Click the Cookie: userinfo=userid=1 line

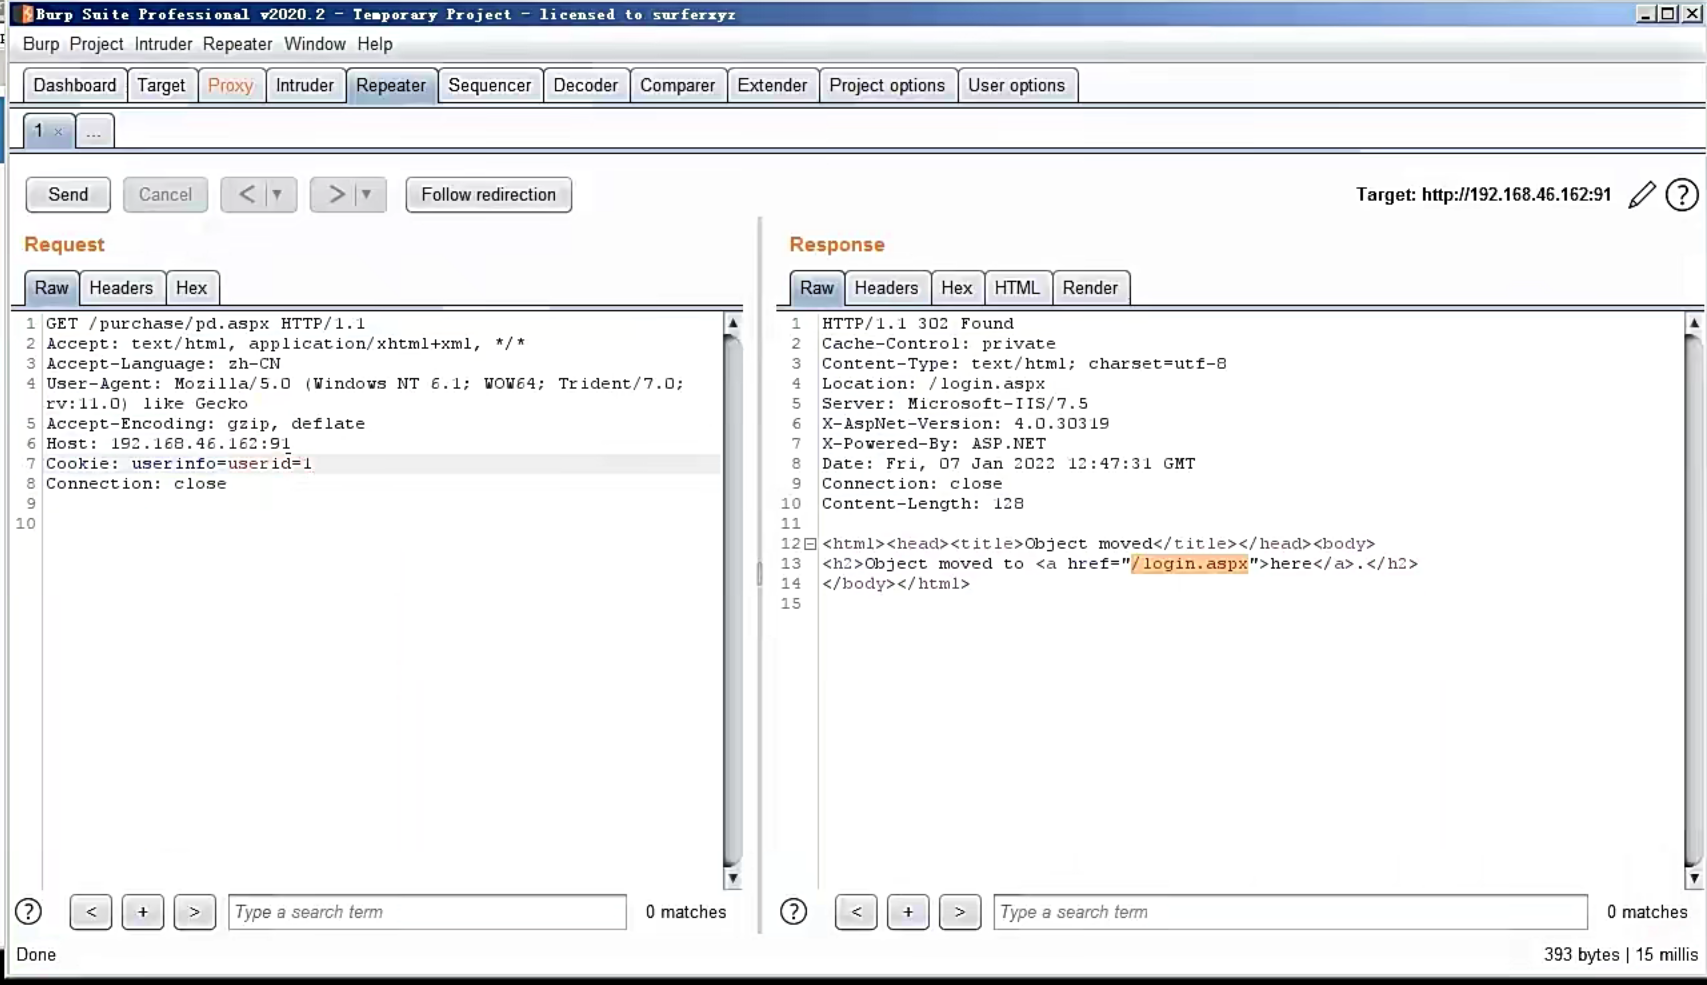[179, 464]
